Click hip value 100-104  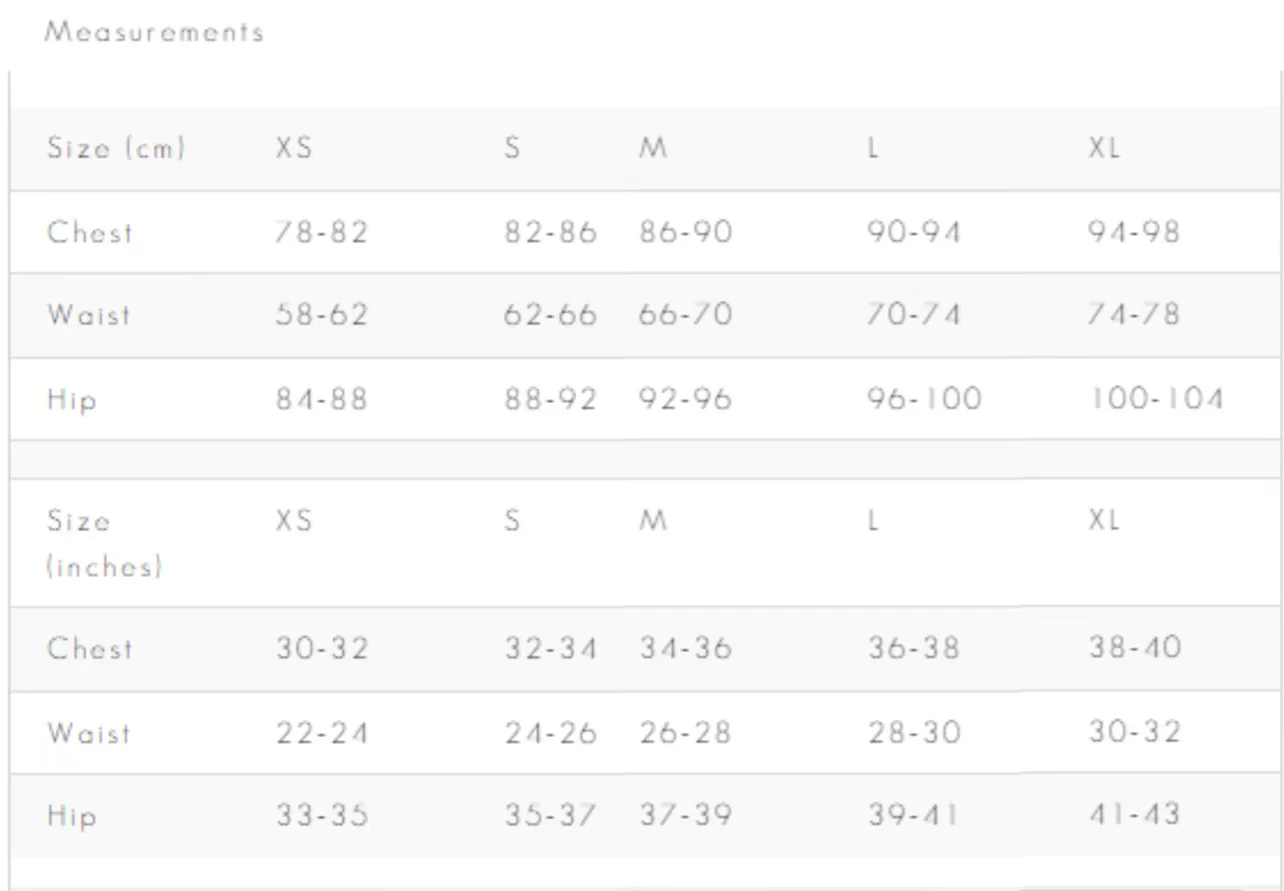click(x=1156, y=399)
